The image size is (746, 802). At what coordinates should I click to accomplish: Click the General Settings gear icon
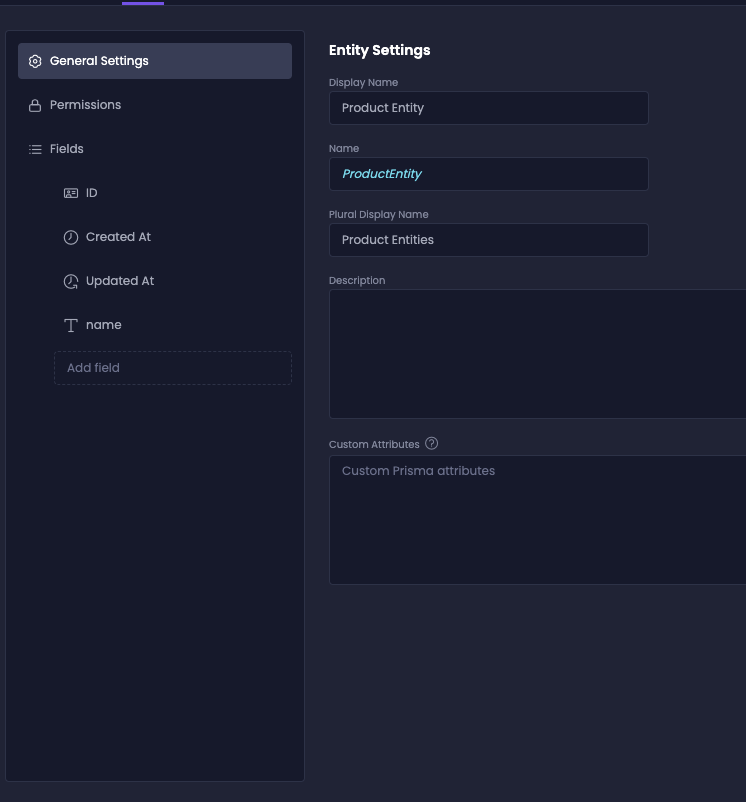pyautogui.click(x=35, y=61)
